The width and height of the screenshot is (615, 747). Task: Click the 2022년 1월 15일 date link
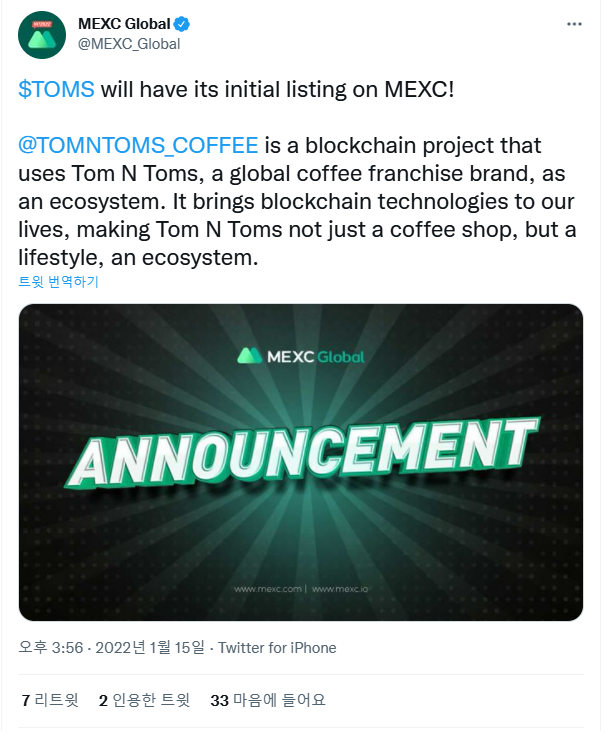pos(150,648)
